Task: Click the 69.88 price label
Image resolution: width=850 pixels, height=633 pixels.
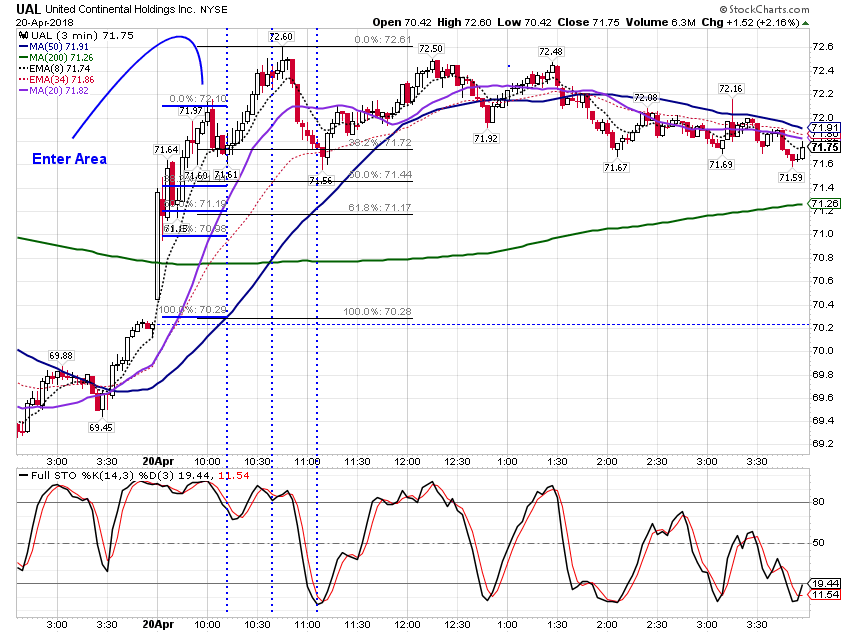Action: click(x=61, y=356)
